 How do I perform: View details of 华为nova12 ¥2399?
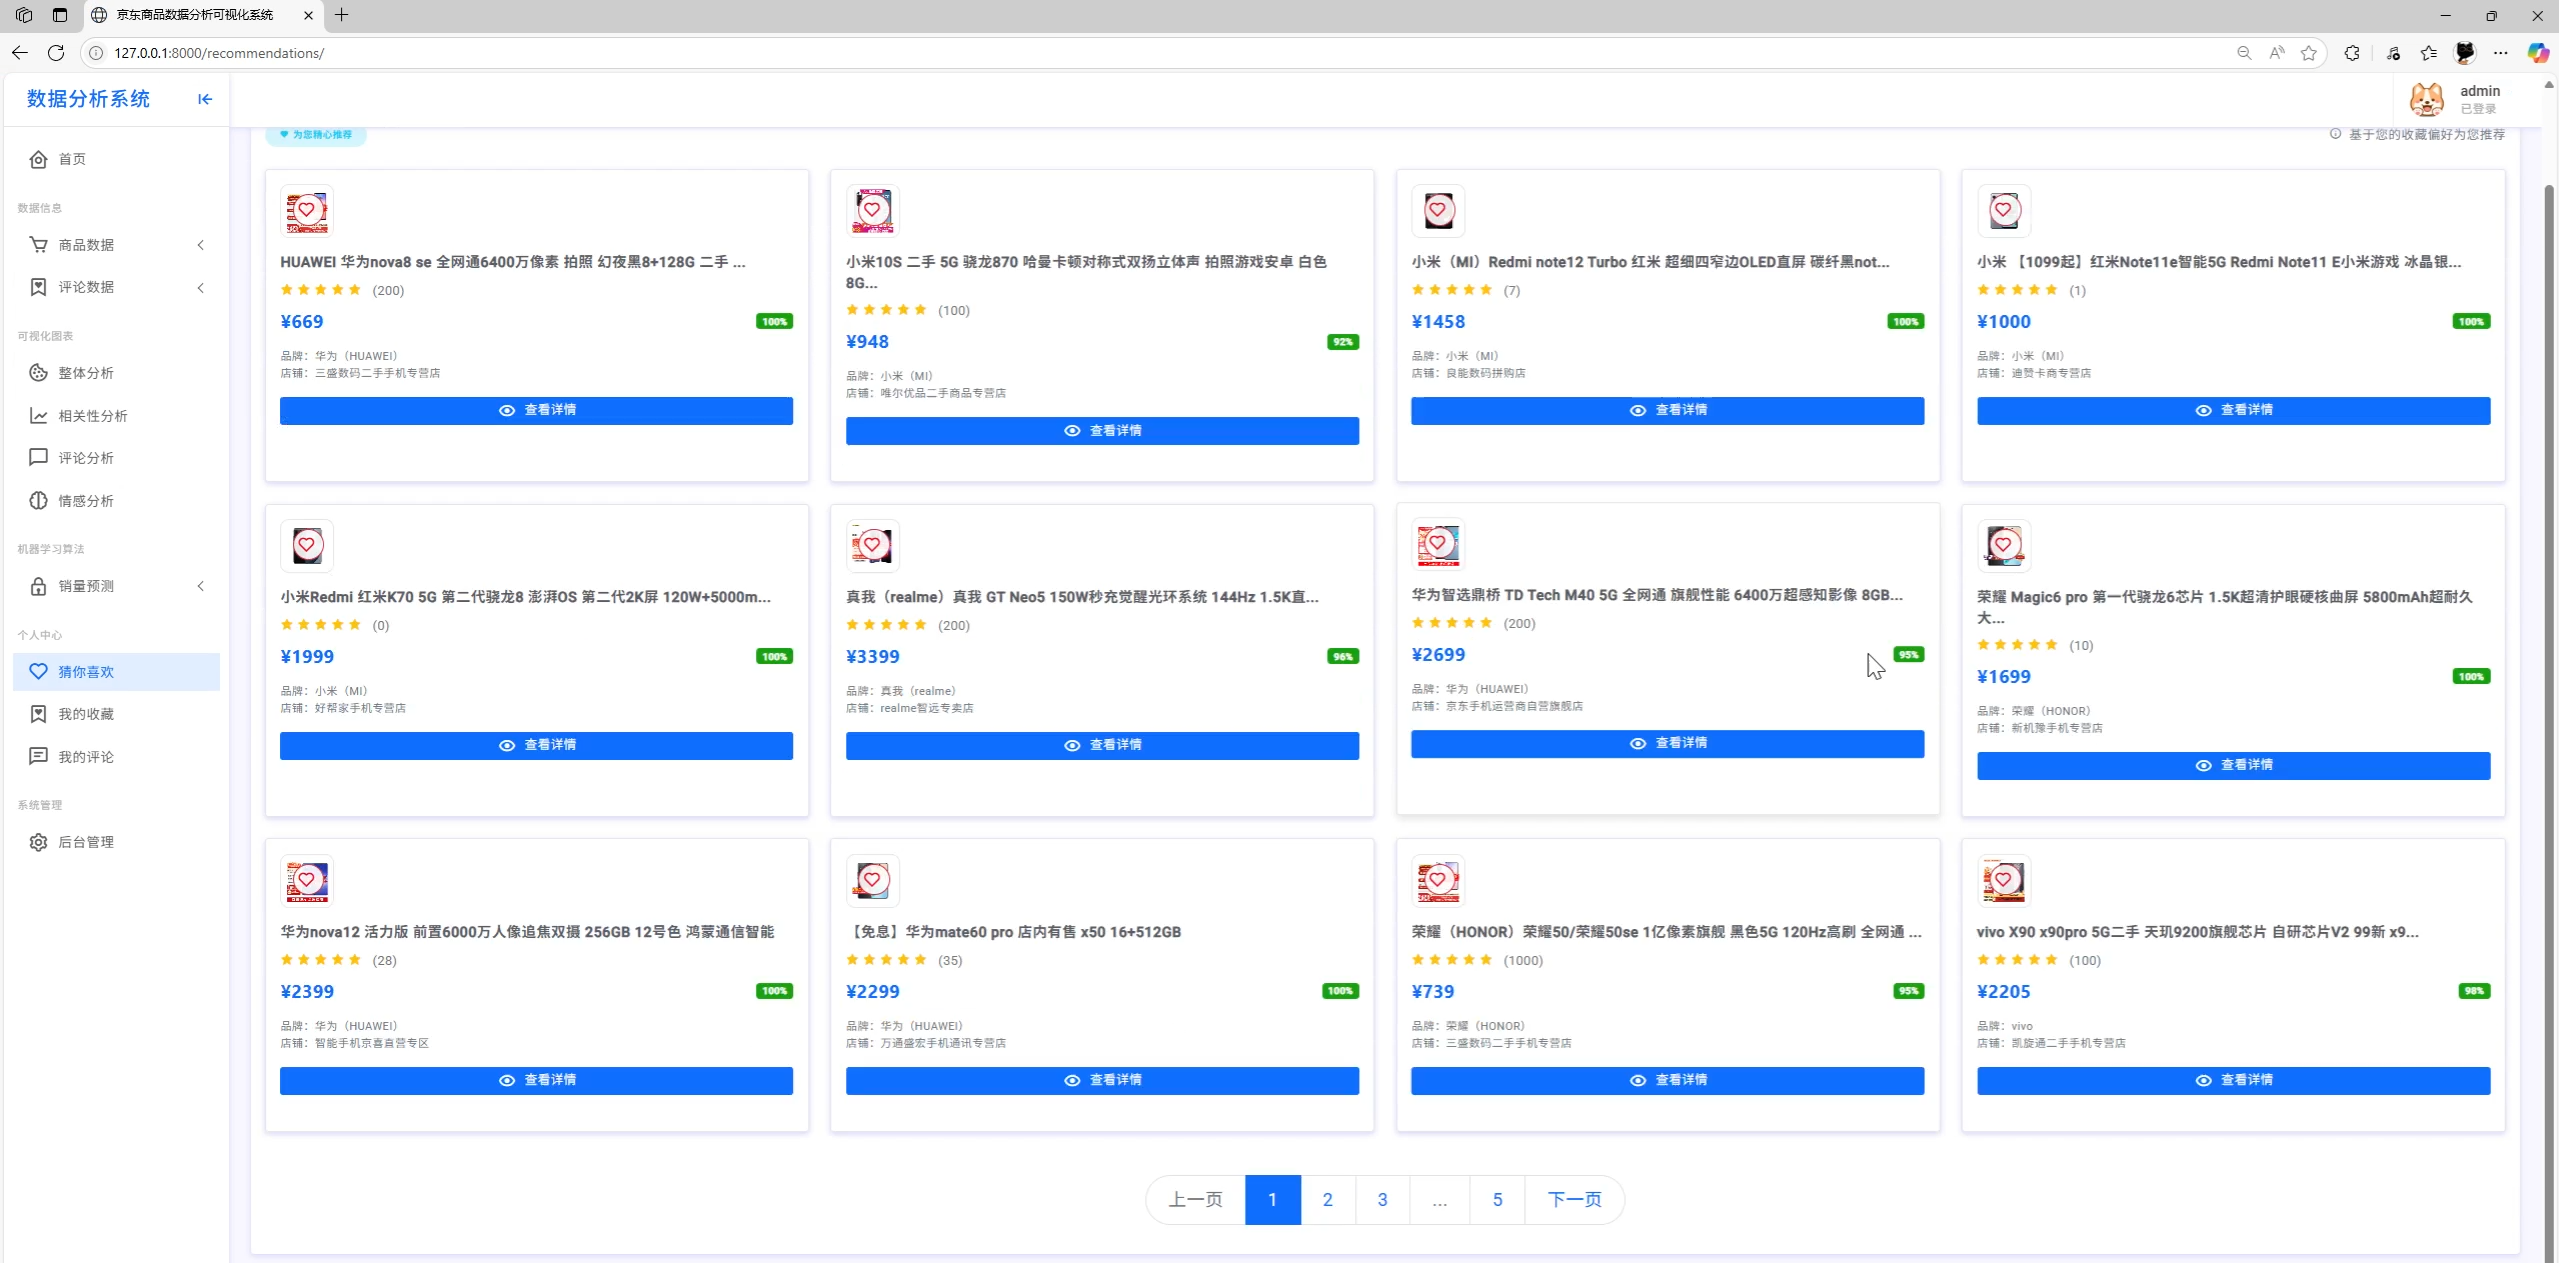pos(536,1081)
